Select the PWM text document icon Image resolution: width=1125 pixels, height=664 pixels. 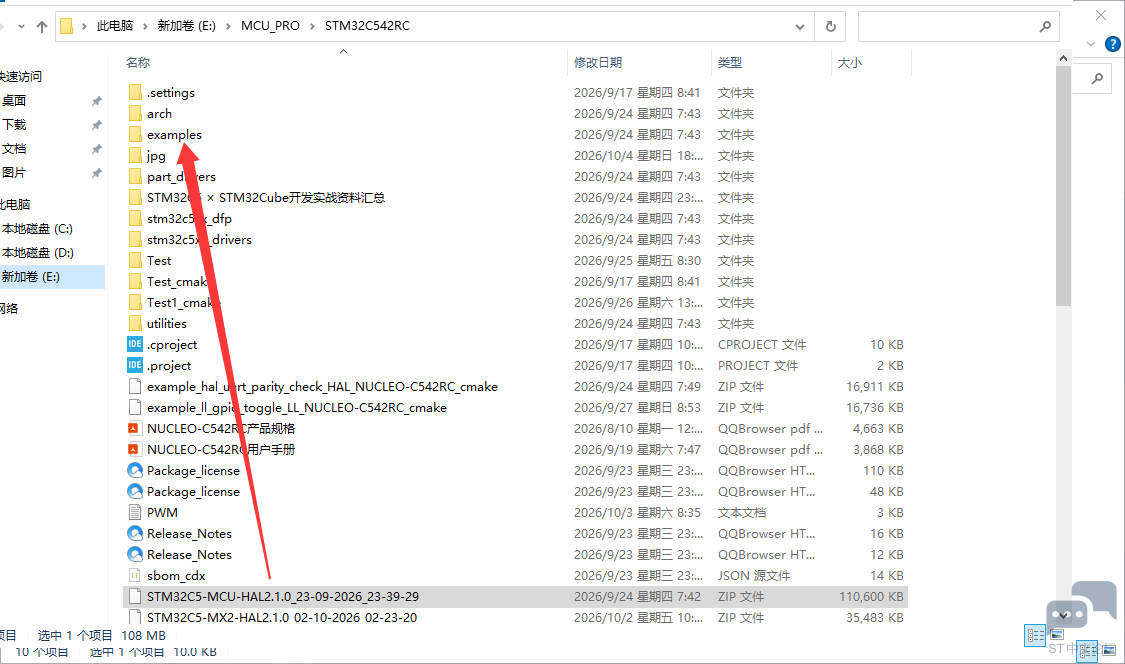tap(134, 512)
